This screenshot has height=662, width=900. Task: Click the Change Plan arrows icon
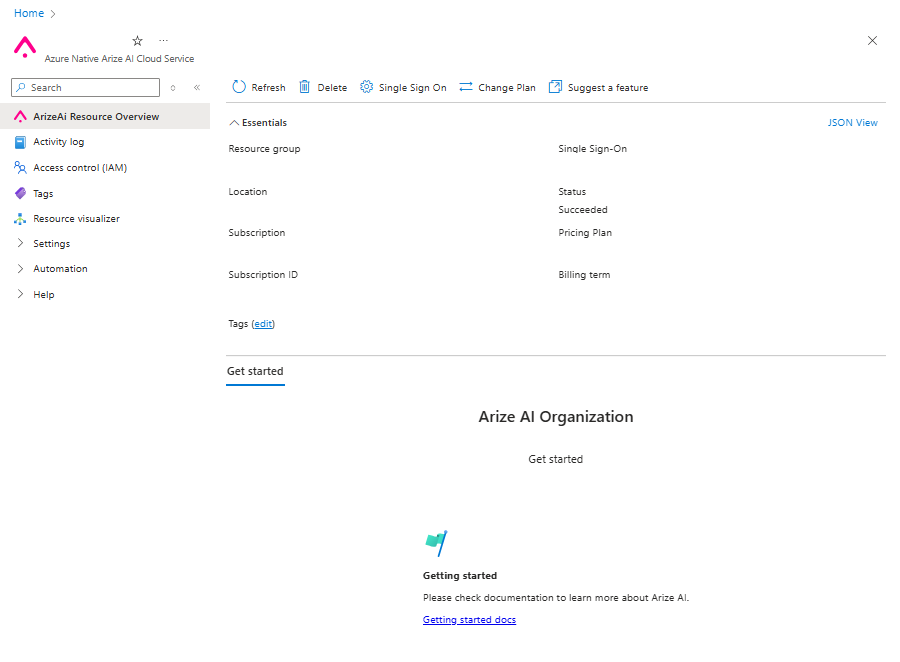pos(465,87)
